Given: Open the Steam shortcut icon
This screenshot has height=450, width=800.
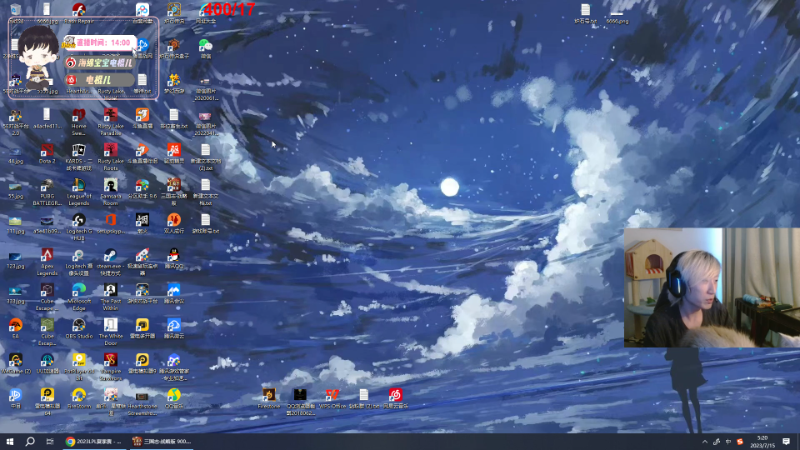Looking at the screenshot, I should point(111,255).
